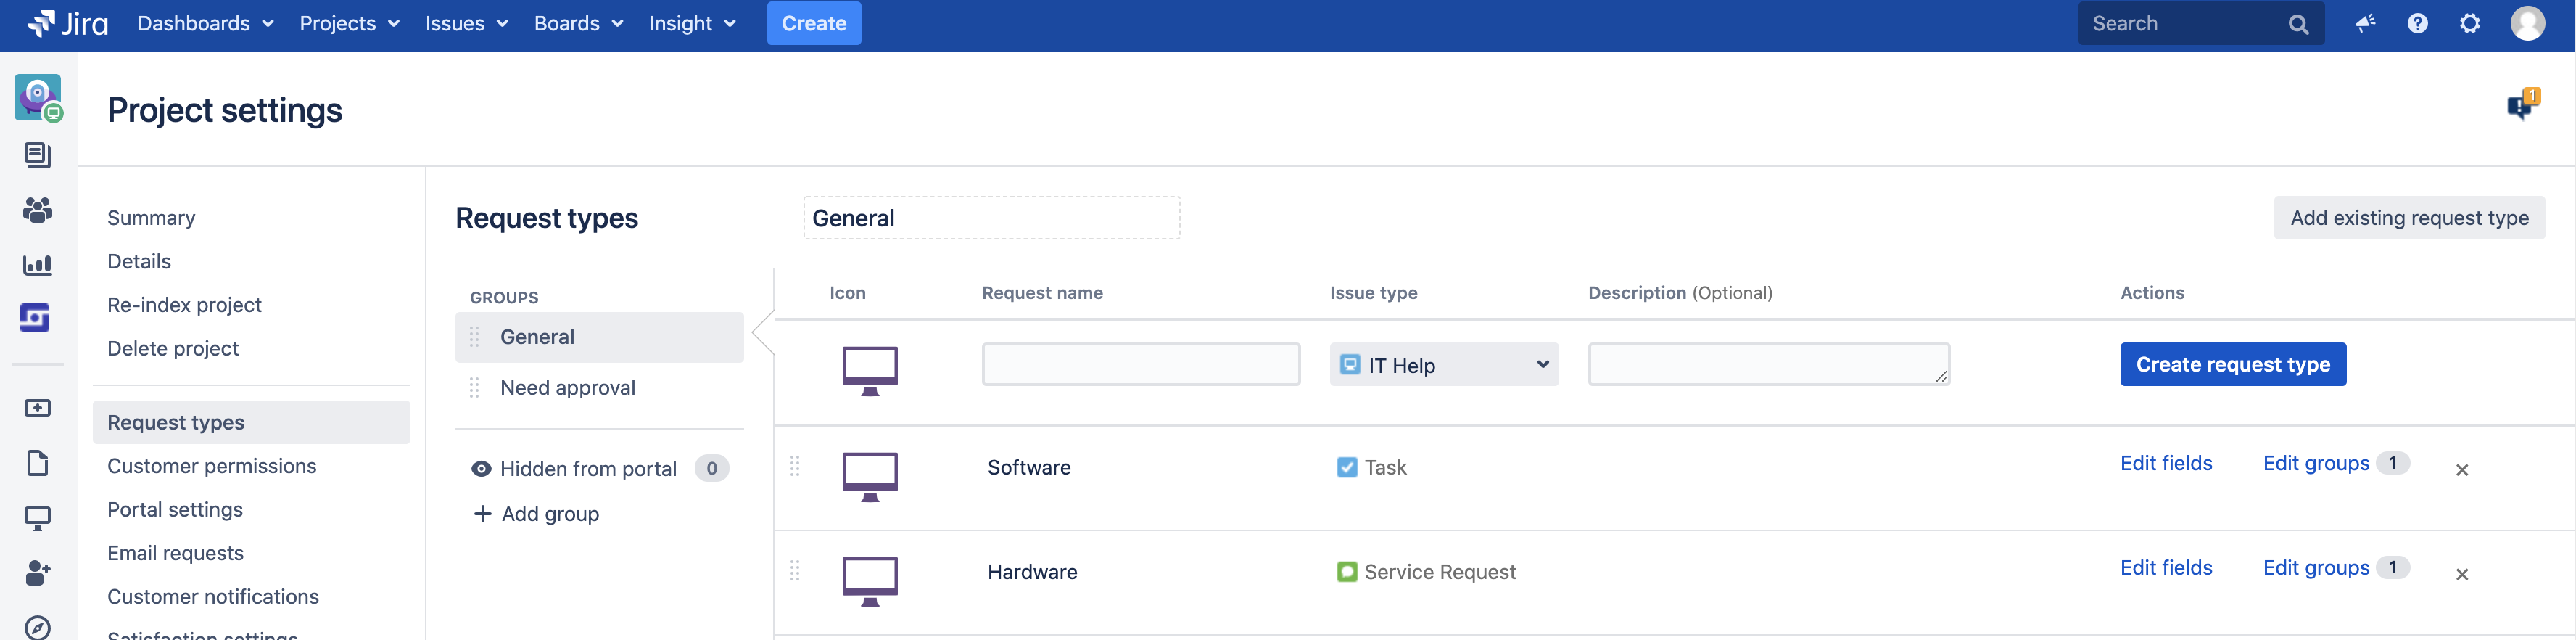
Task: Open Queues icon in left sidebar
Action: click(38, 155)
